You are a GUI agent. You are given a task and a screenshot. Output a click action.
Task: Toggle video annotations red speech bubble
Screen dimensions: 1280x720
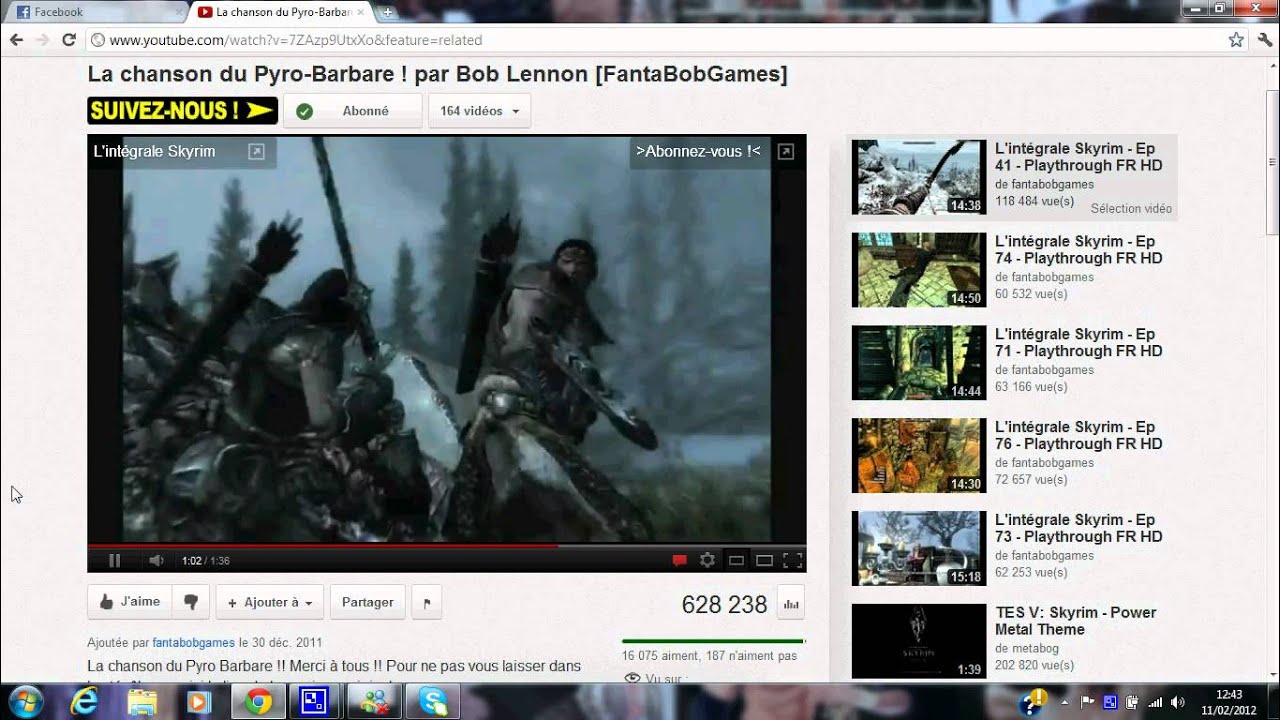click(x=680, y=560)
